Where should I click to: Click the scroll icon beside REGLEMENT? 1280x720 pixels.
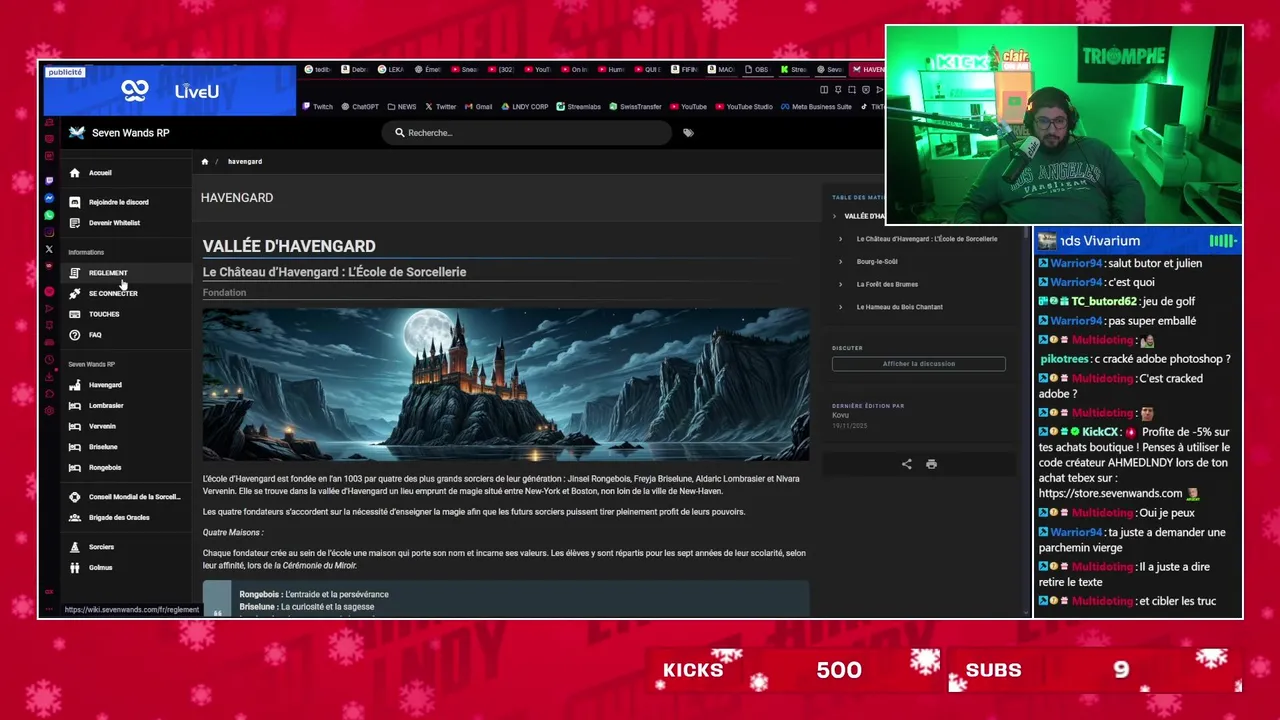click(74, 273)
